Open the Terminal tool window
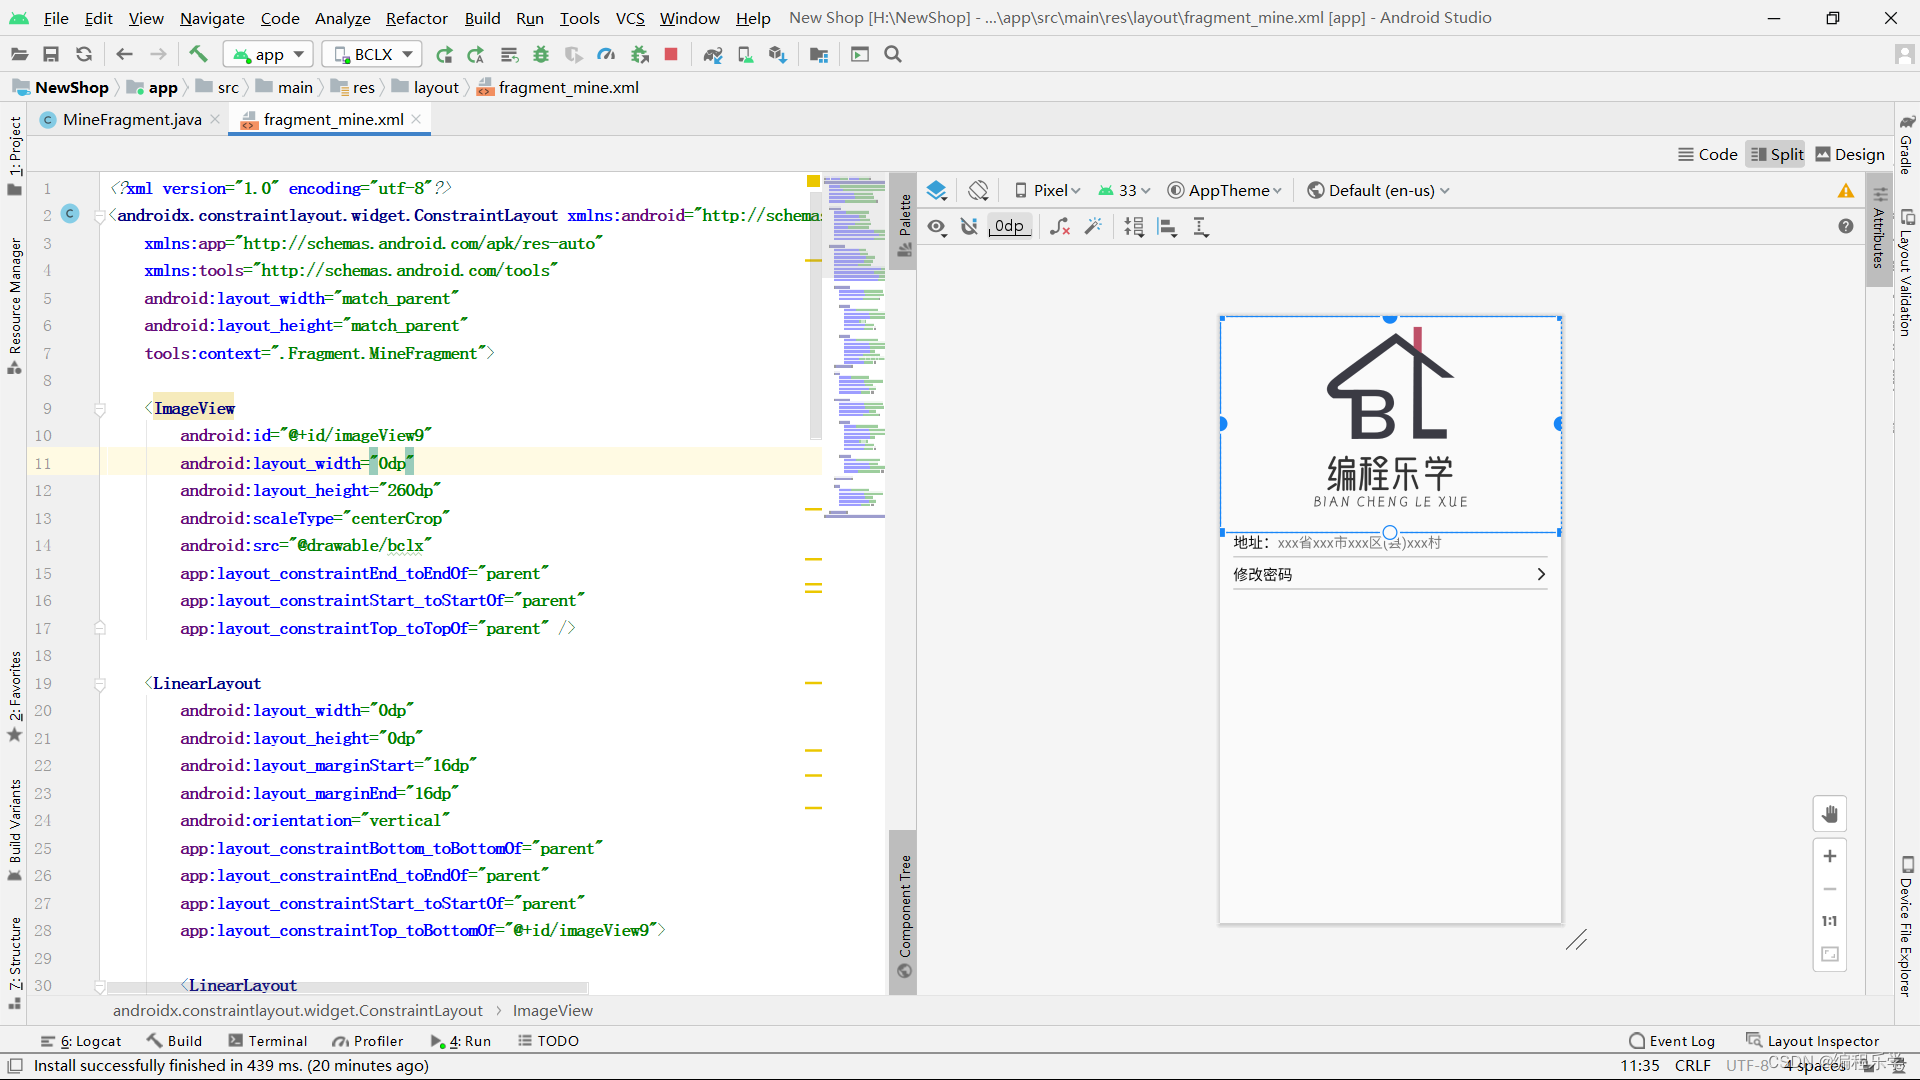Image resolution: width=1920 pixels, height=1080 pixels. (x=268, y=1041)
